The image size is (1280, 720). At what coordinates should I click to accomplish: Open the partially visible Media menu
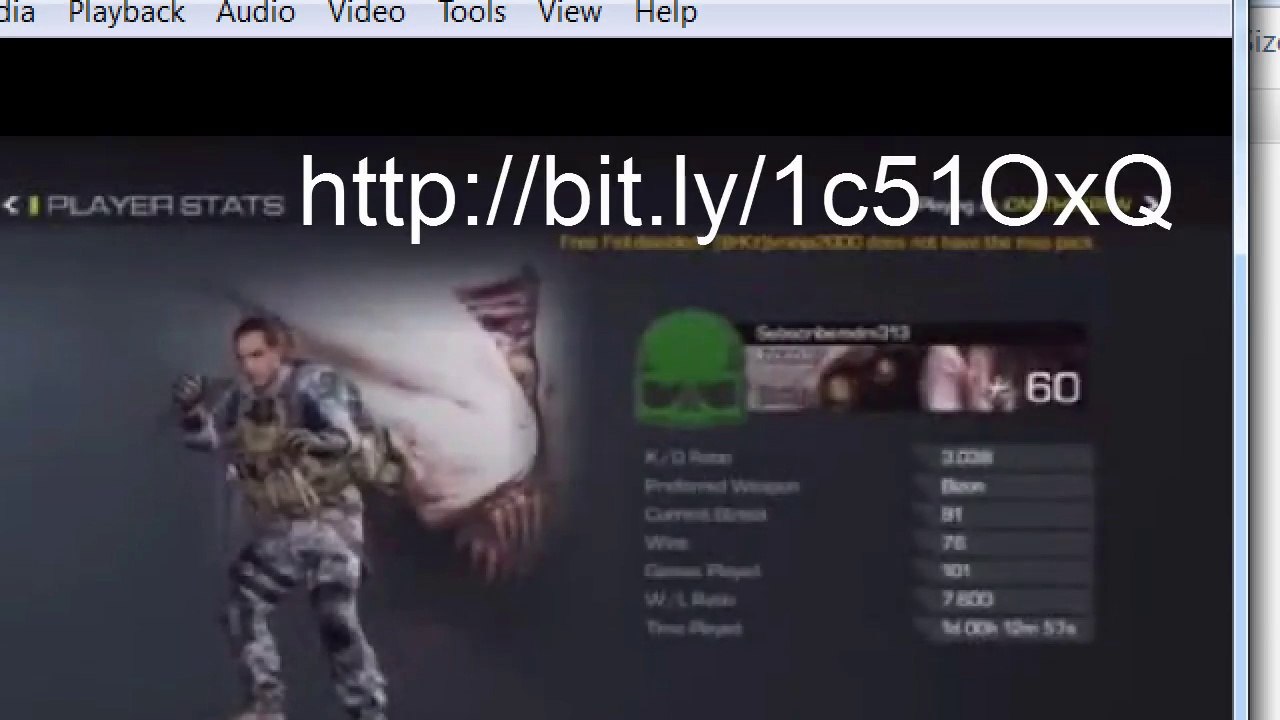[x=17, y=13]
